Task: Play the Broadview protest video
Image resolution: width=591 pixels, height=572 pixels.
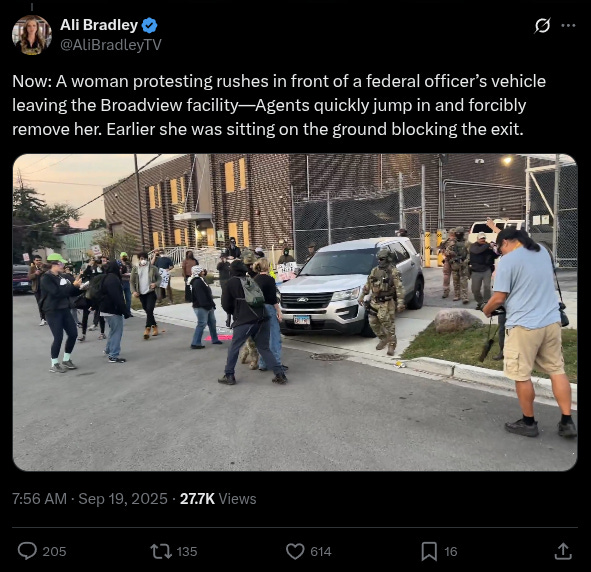Action: click(295, 312)
